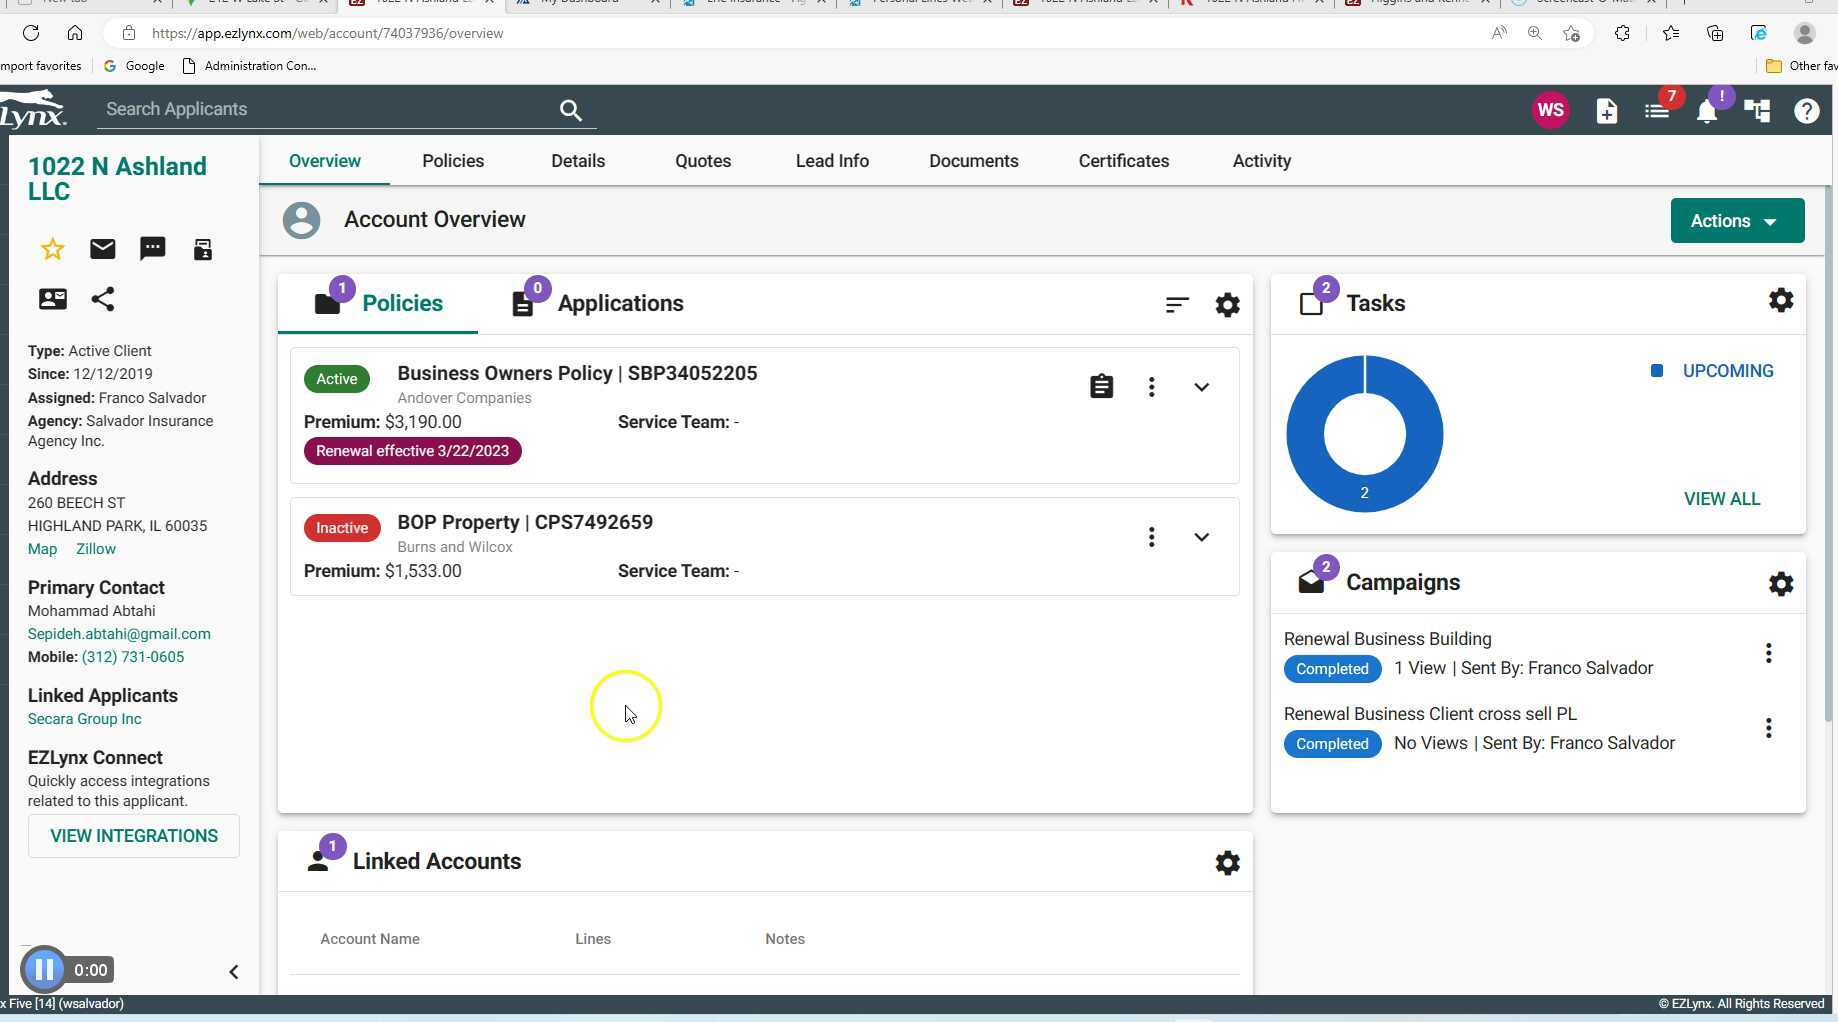
Task: Click the clipboard icon on Business Owners Policy
Action: [1101, 387]
